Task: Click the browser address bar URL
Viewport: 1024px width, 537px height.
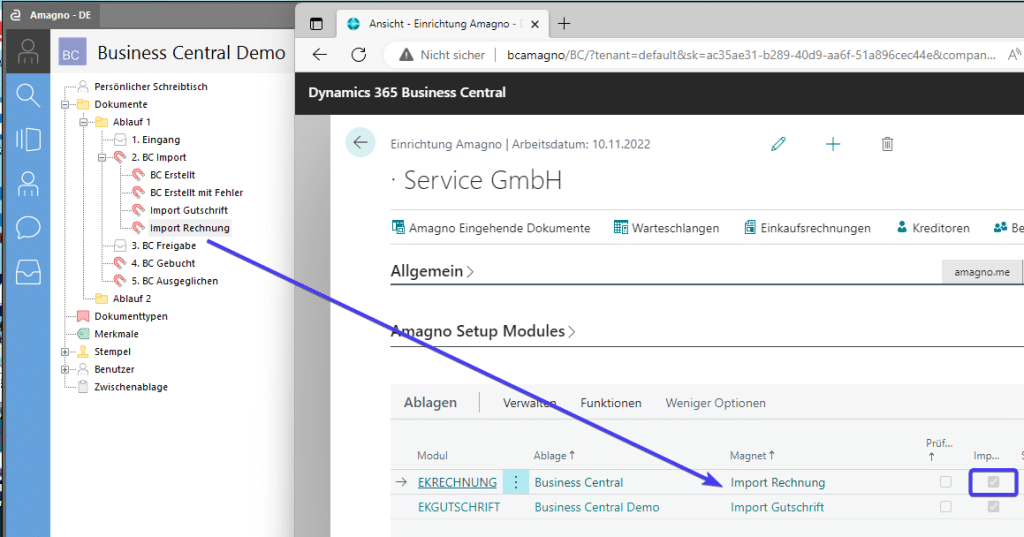Action: (x=751, y=55)
